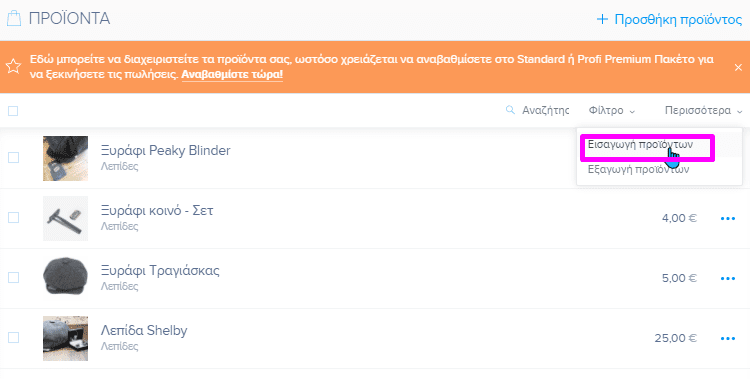Dismiss the orange upgrade banner

pos(738,67)
